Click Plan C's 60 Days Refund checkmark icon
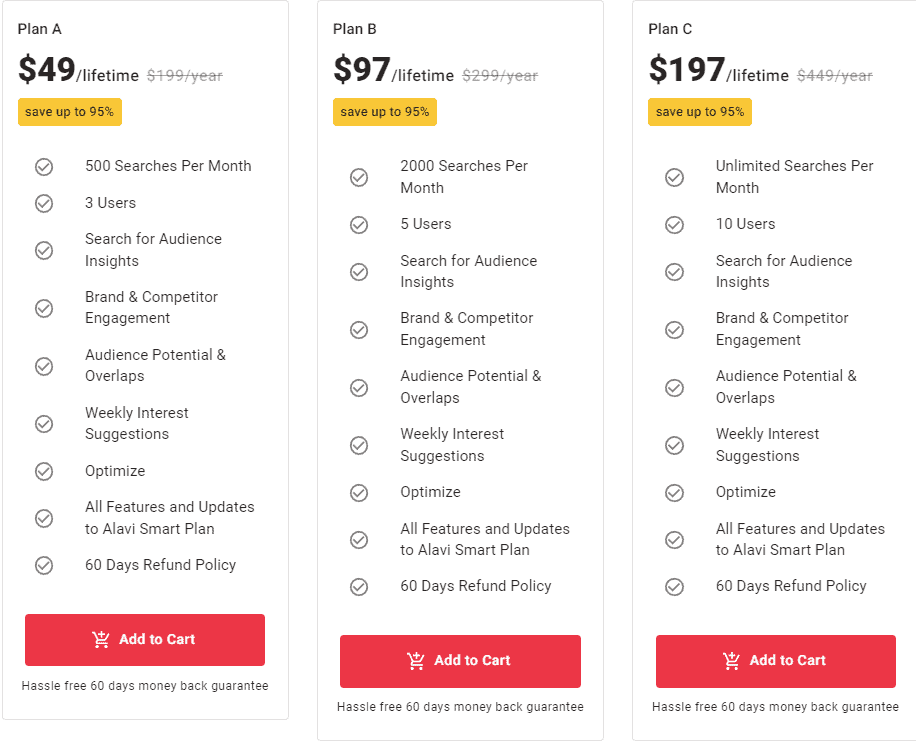 coord(675,587)
